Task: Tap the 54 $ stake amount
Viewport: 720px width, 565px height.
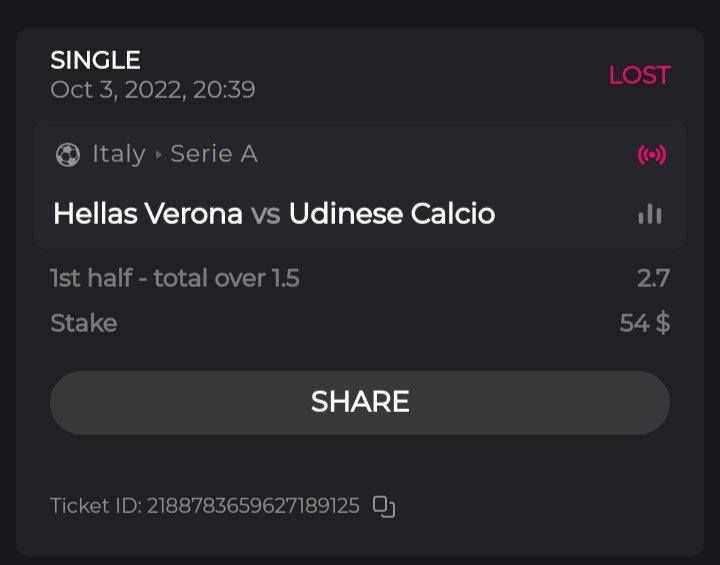Action: pyautogui.click(x=644, y=323)
